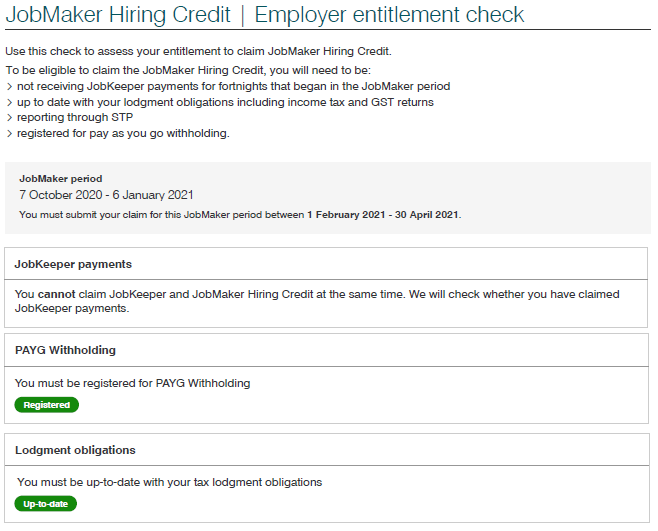This screenshot has height=531, width=658.
Task: Select the PAYG Withholding section header
Action: point(66,350)
